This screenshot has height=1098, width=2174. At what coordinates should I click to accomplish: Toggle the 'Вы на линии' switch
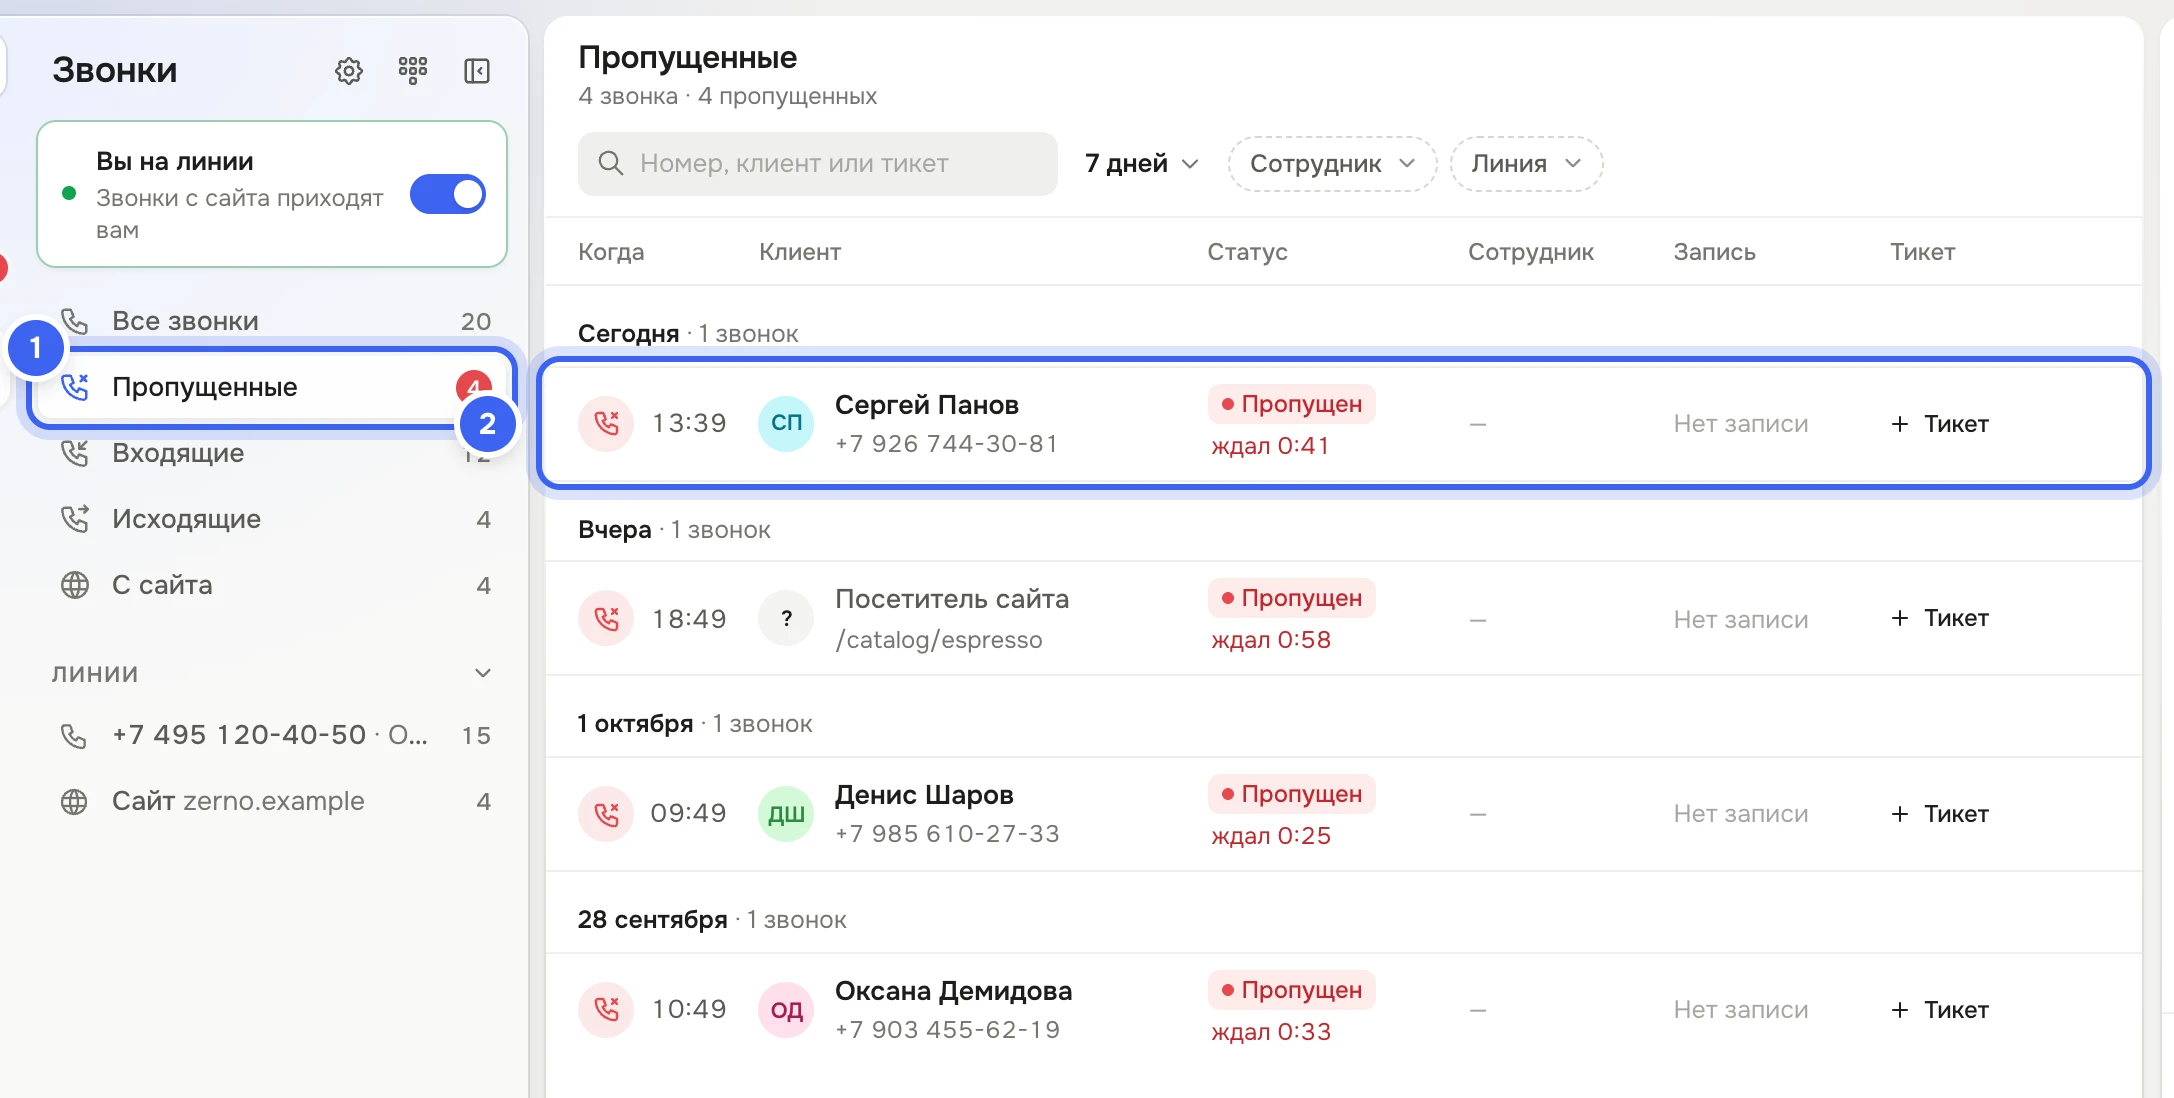point(448,194)
